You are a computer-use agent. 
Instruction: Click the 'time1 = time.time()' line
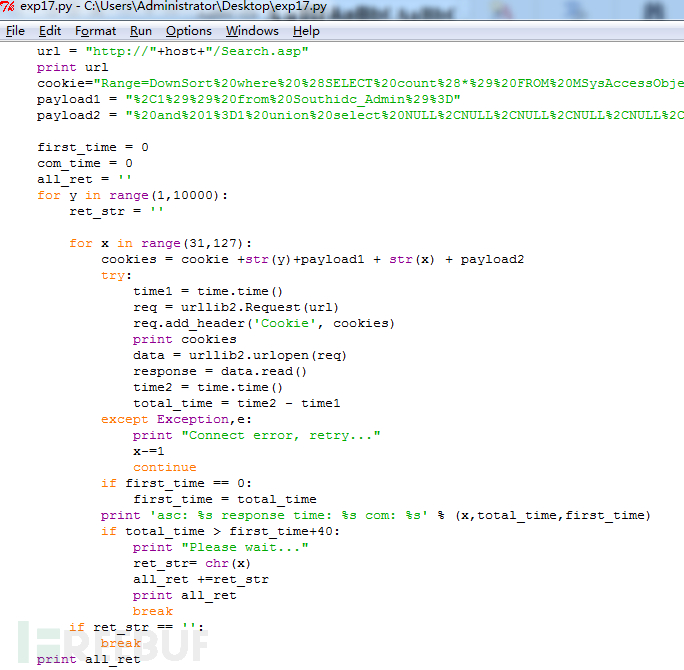[208, 291]
